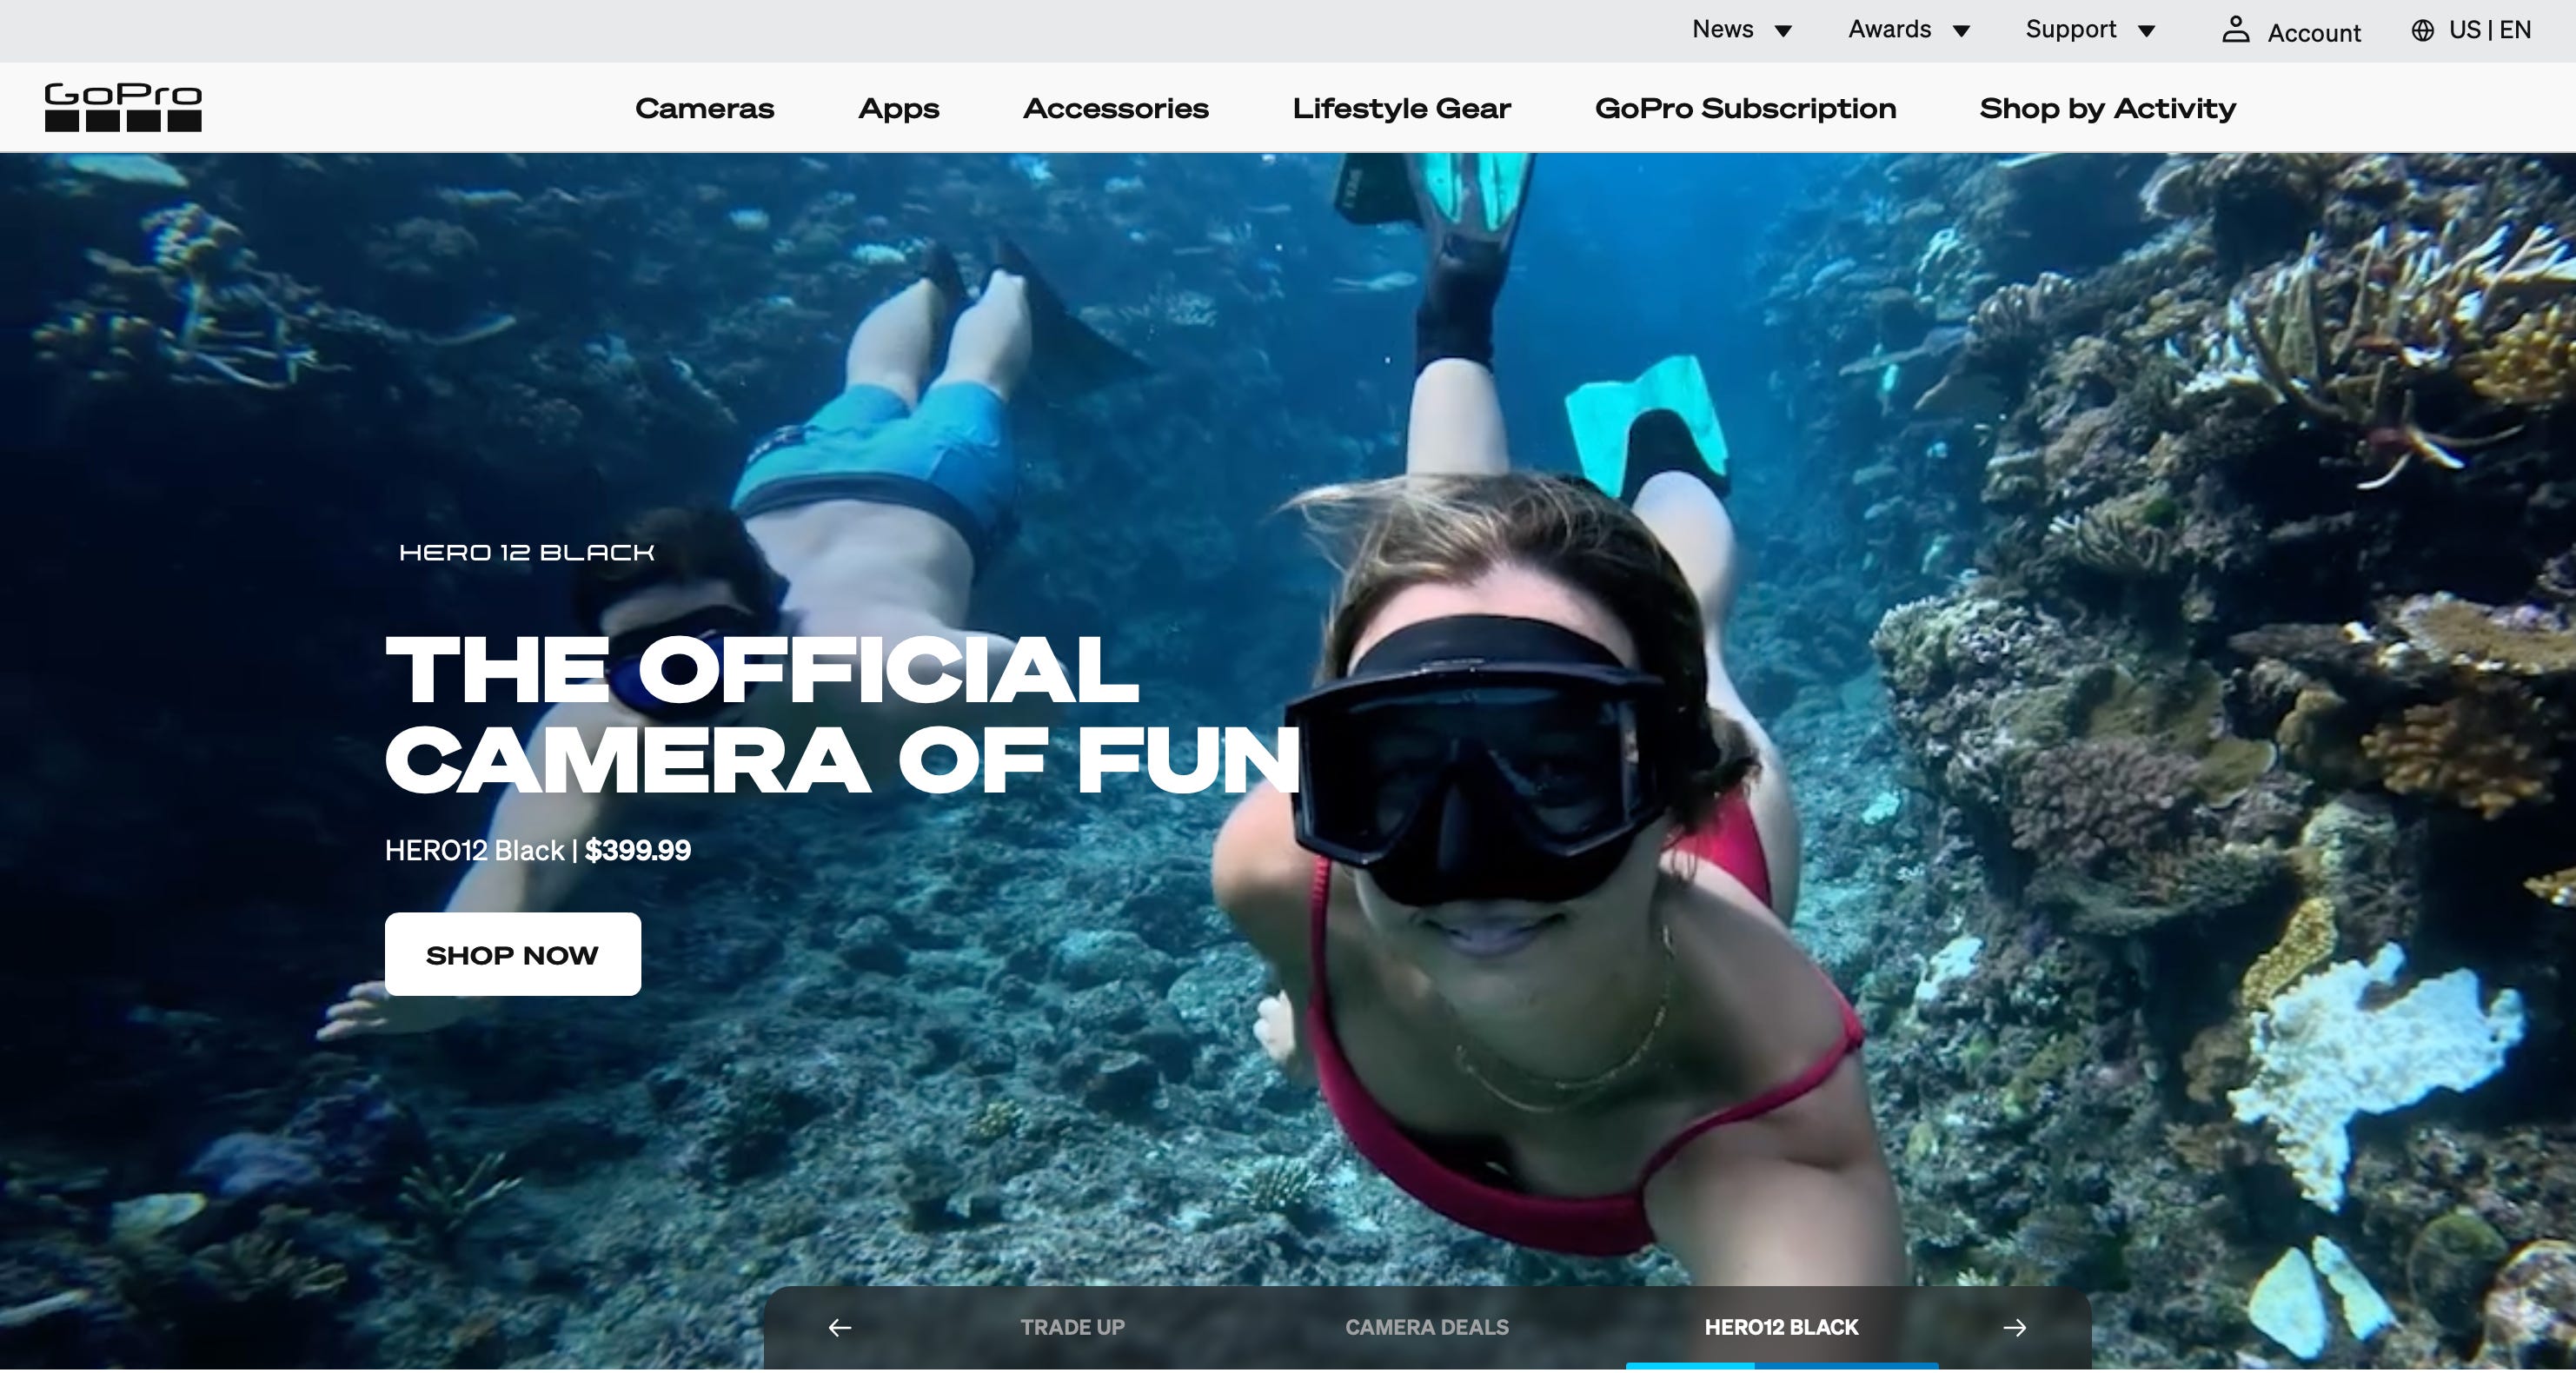
Task: Select US | EN language link
Action: [x=2490, y=30]
